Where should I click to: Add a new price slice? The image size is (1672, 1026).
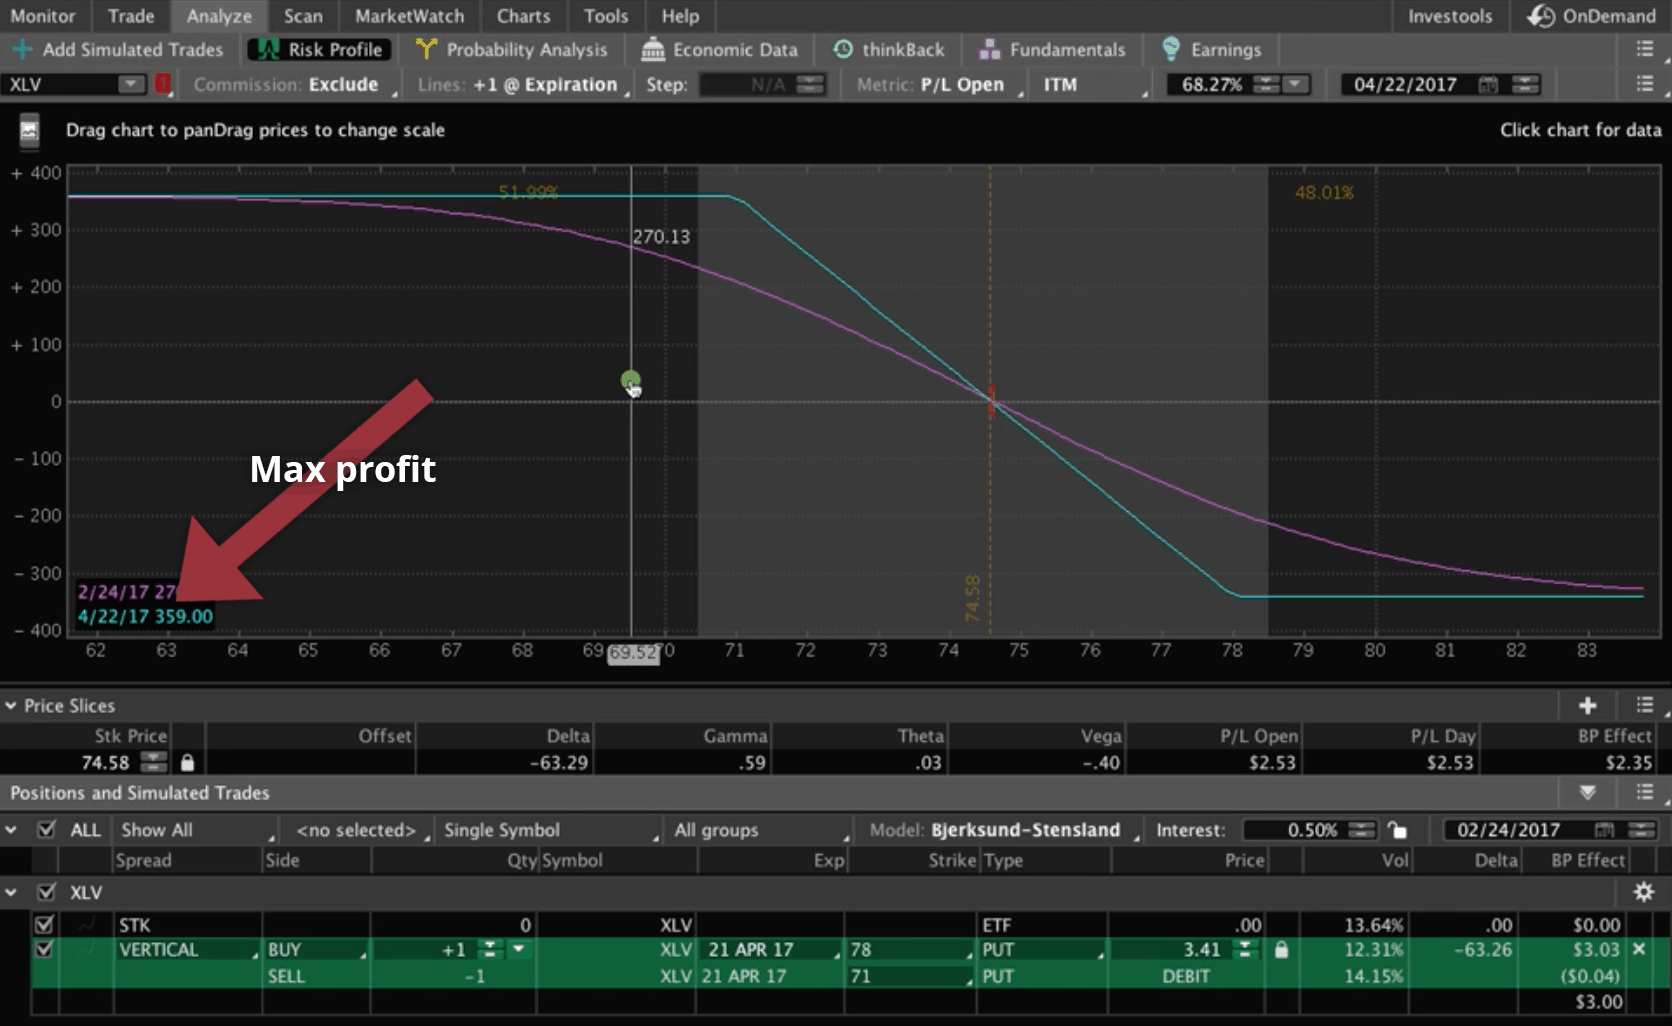pos(1587,706)
